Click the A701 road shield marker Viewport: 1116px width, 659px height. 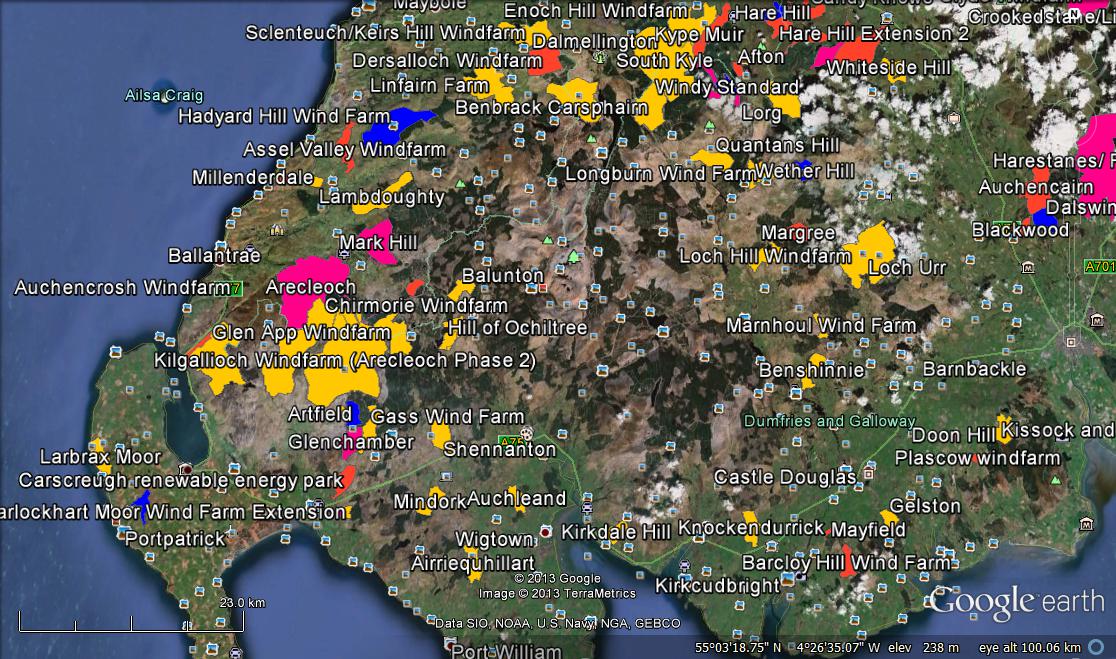(1099, 267)
